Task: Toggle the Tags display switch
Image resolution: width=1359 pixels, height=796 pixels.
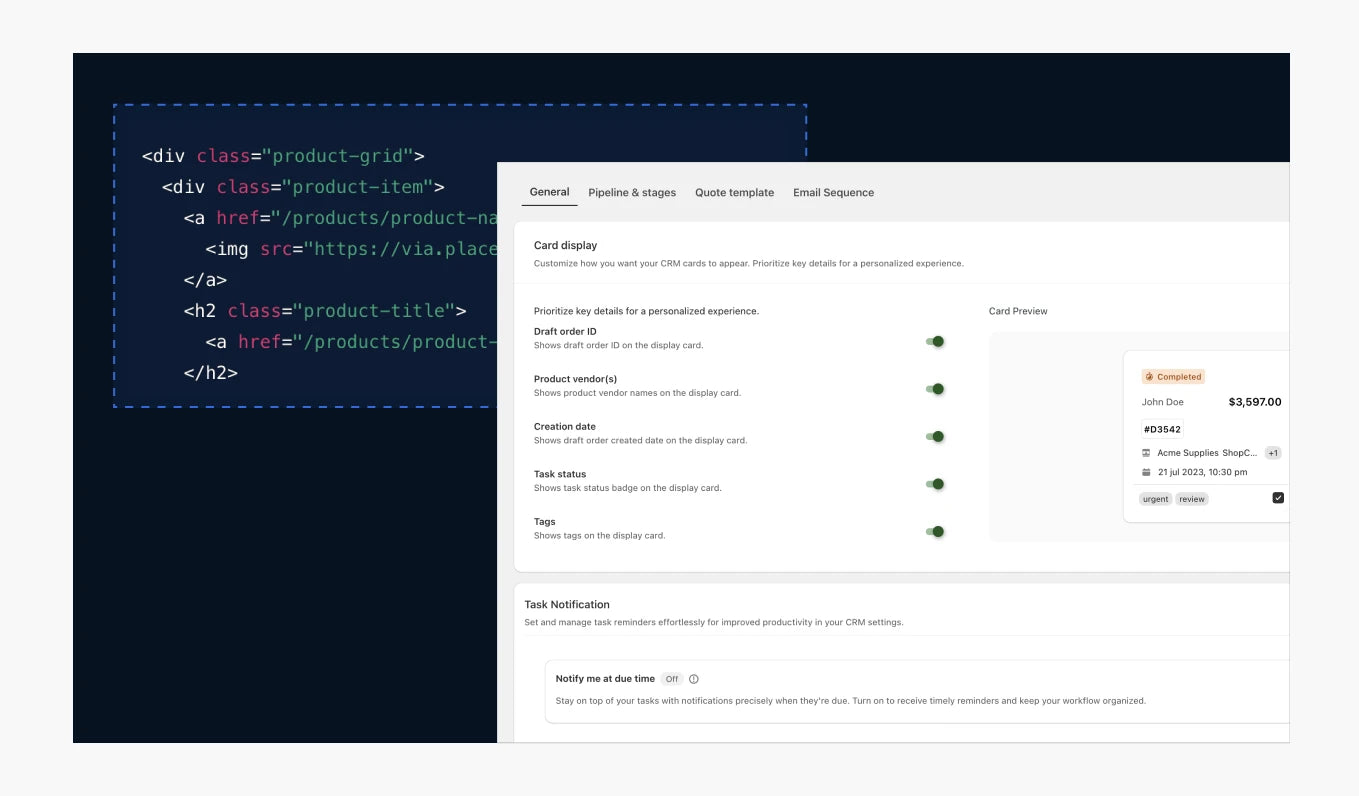Action: 935,532
